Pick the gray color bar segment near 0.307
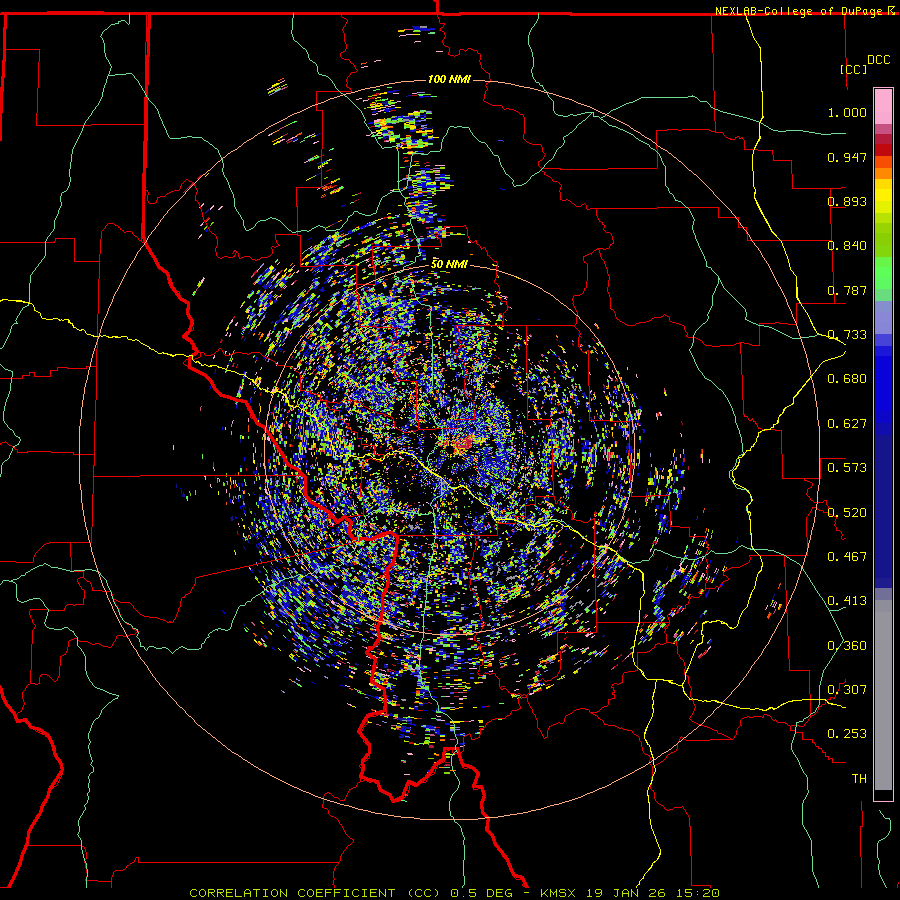 tap(883, 695)
